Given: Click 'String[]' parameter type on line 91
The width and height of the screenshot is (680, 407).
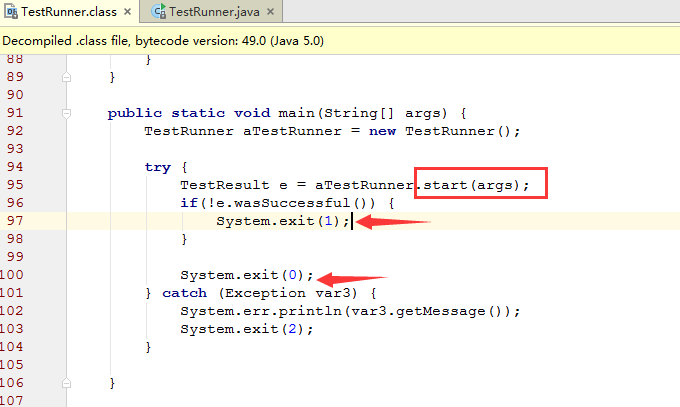Looking at the screenshot, I should (359, 113).
